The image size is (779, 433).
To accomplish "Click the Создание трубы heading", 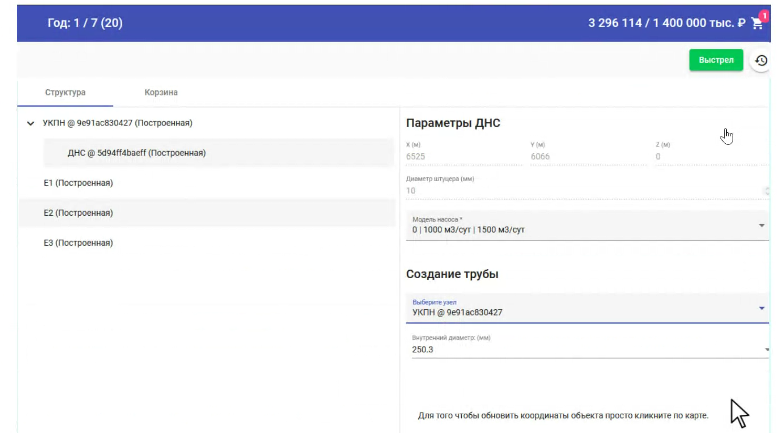I will (452, 274).
